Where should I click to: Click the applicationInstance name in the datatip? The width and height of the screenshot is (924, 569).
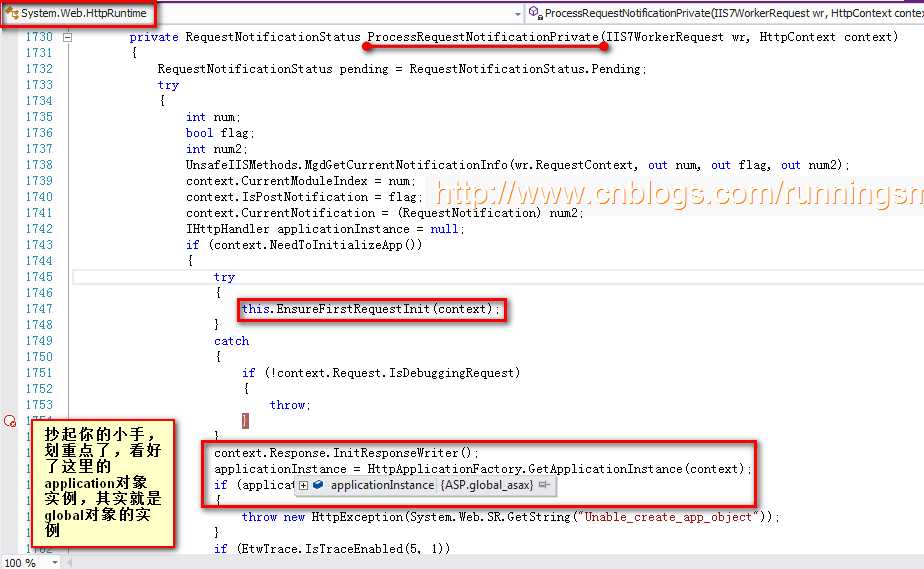[382, 485]
